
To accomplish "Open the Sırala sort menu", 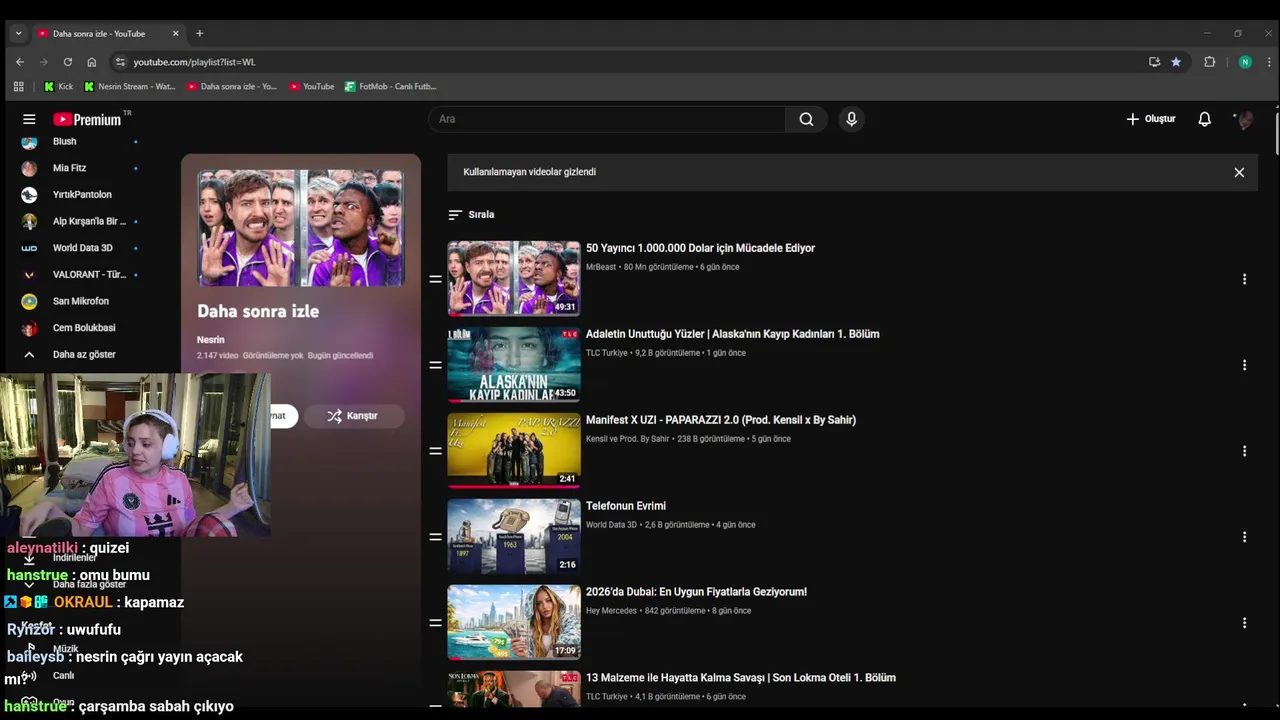I will 471,215.
